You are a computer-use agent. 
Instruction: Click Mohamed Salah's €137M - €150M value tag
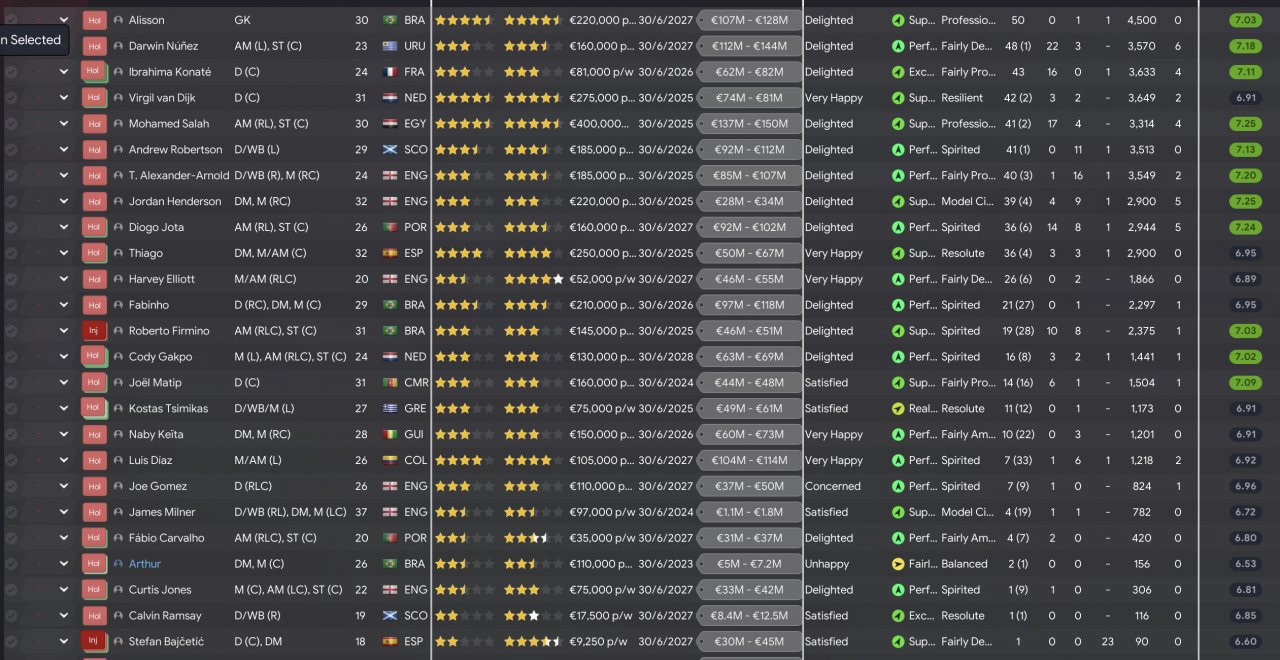[749, 124]
